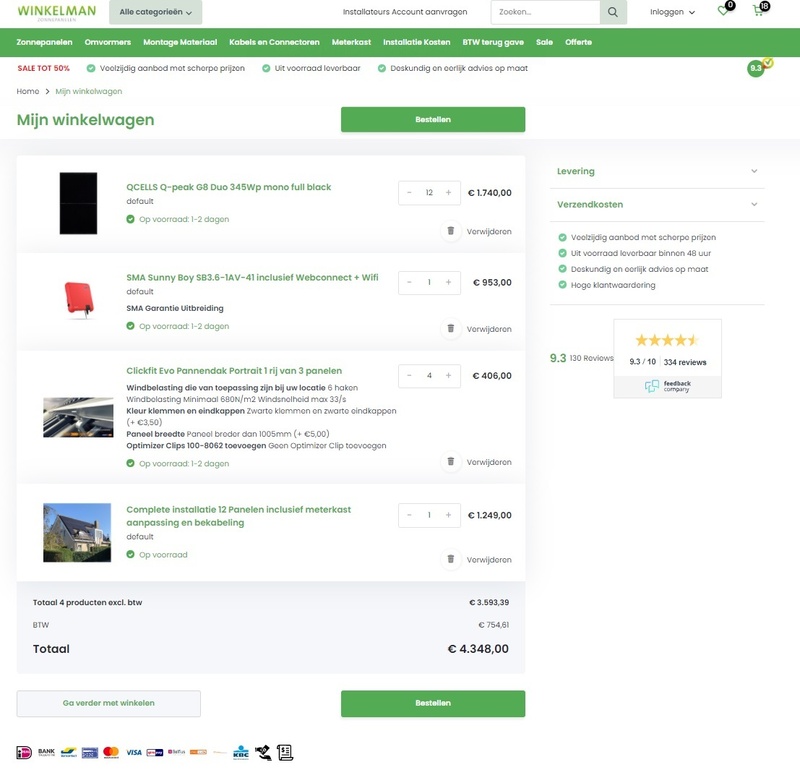This screenshot has height=770, width=800.
Task: Open QCELLS panel product thumbnail
Action: coord(78,203)
